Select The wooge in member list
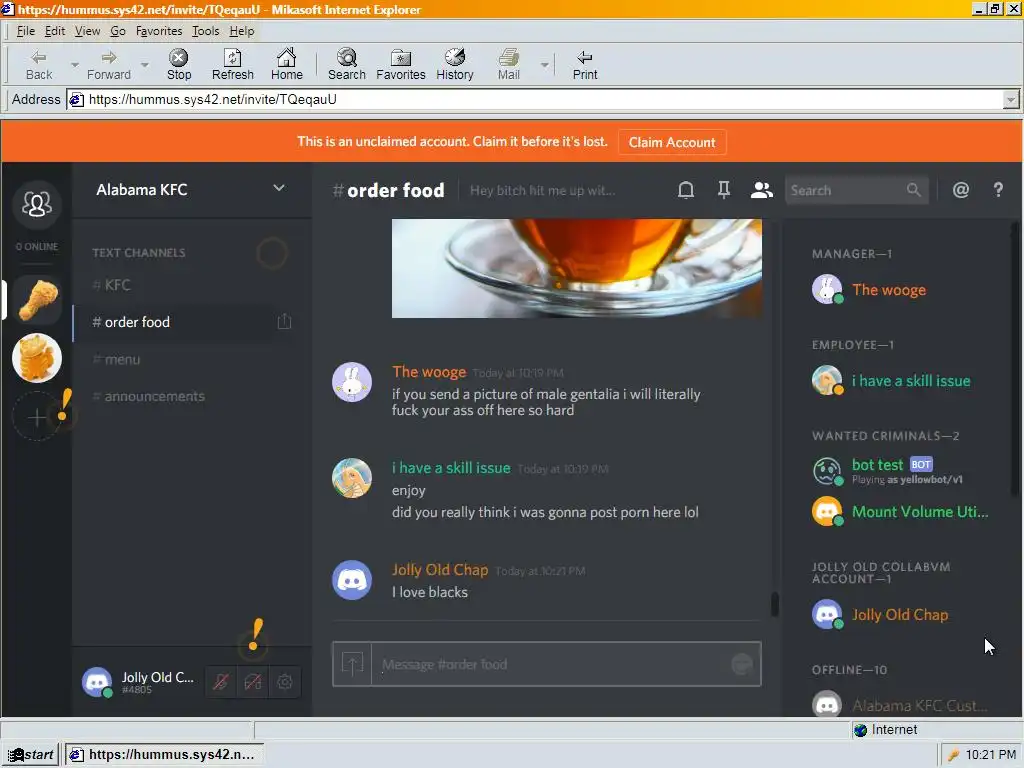This screenshot has width=1024, height=768. coord(901,289)
